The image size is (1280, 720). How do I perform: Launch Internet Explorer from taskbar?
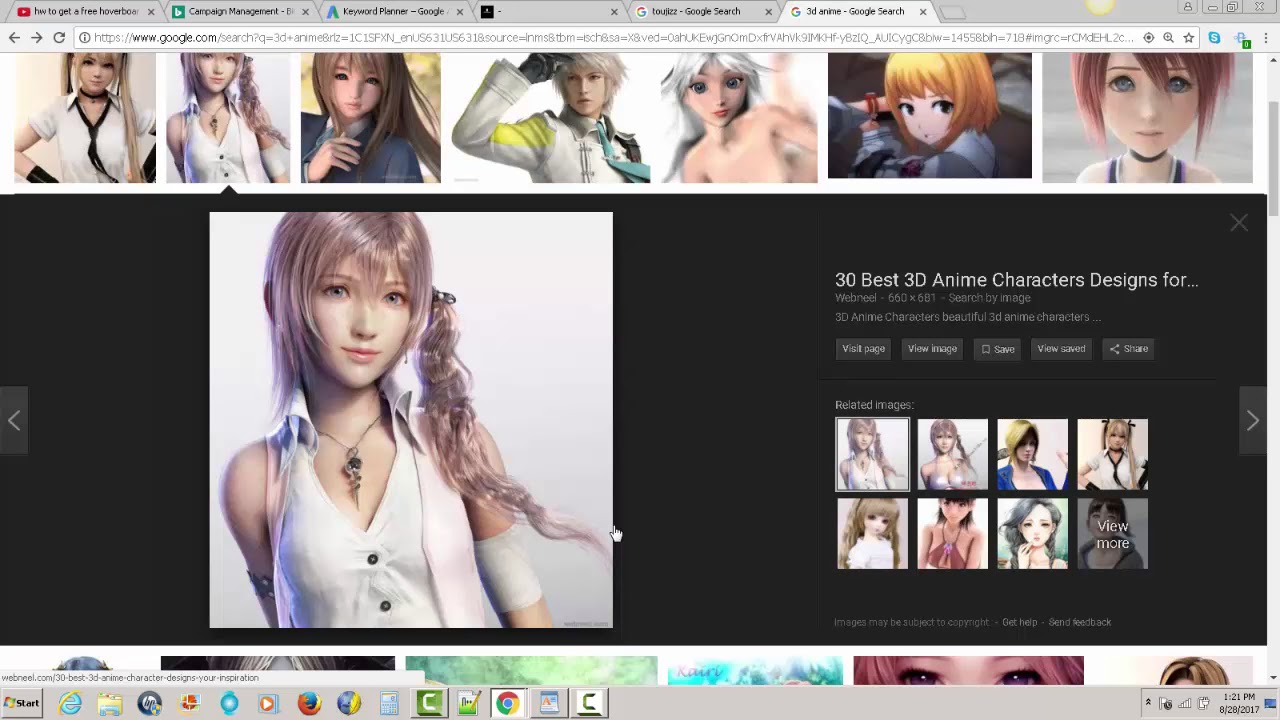click(x=70, y=703)
